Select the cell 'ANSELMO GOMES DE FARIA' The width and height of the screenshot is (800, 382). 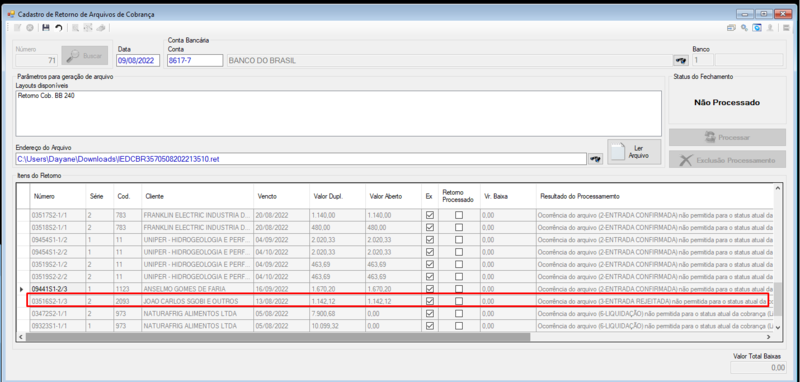pos(197,289)
